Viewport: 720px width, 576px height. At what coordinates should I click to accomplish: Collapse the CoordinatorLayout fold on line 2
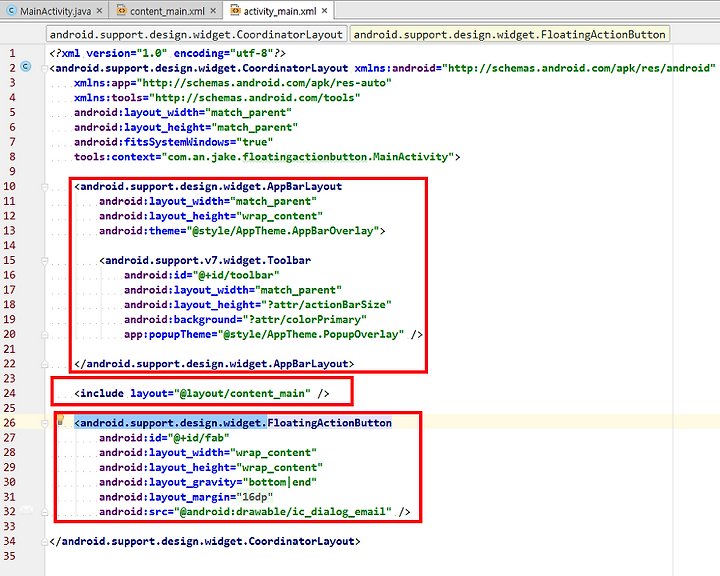45,68
